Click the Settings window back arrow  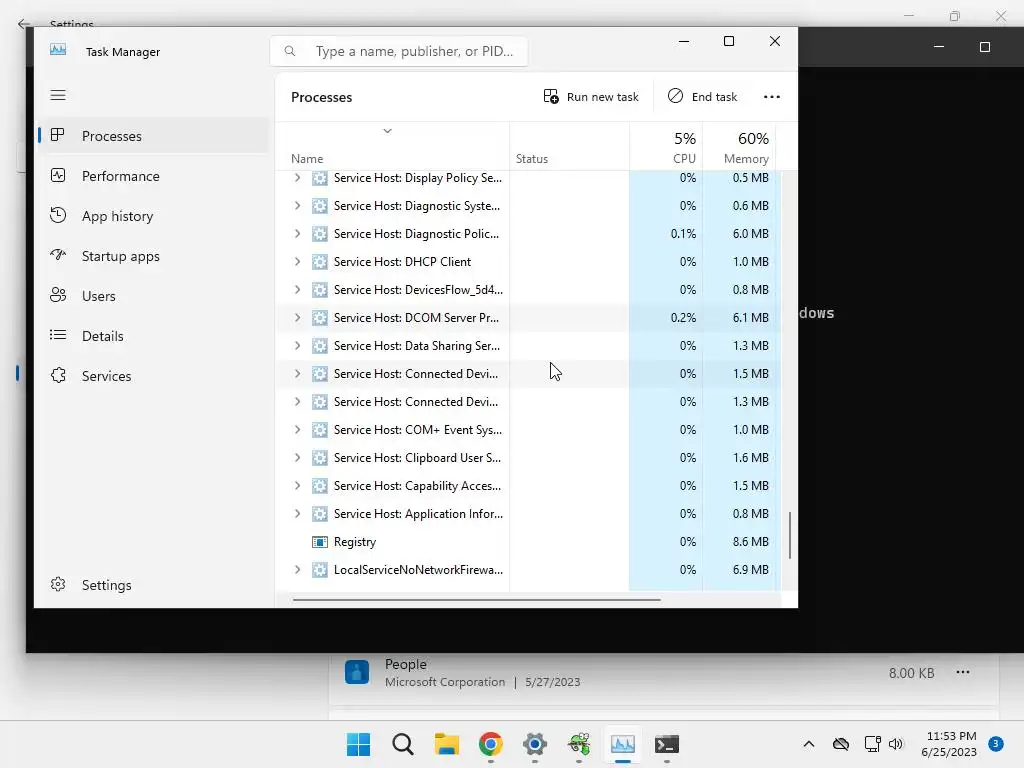24,24
